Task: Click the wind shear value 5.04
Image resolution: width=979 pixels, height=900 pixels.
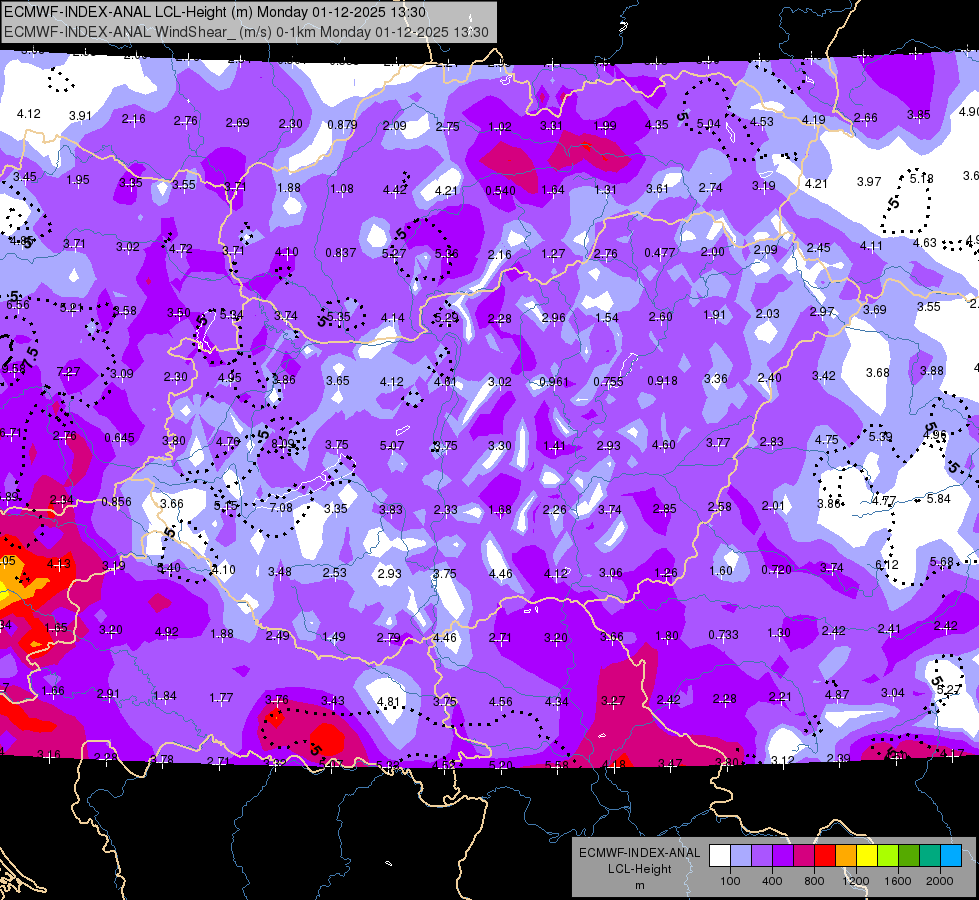Action: [709, 124]
